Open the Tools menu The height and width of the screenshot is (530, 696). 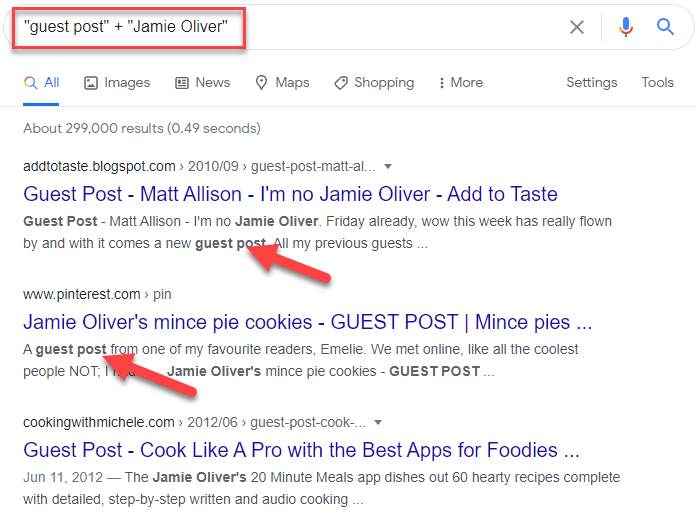(657, 83)
